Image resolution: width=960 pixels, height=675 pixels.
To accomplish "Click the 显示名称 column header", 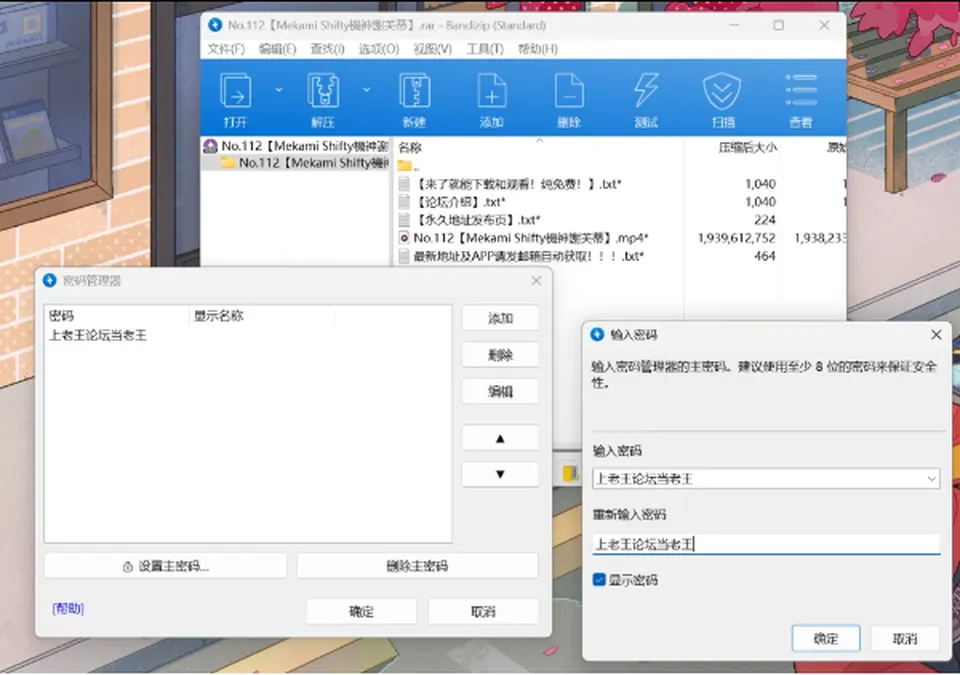I will 219,316.
